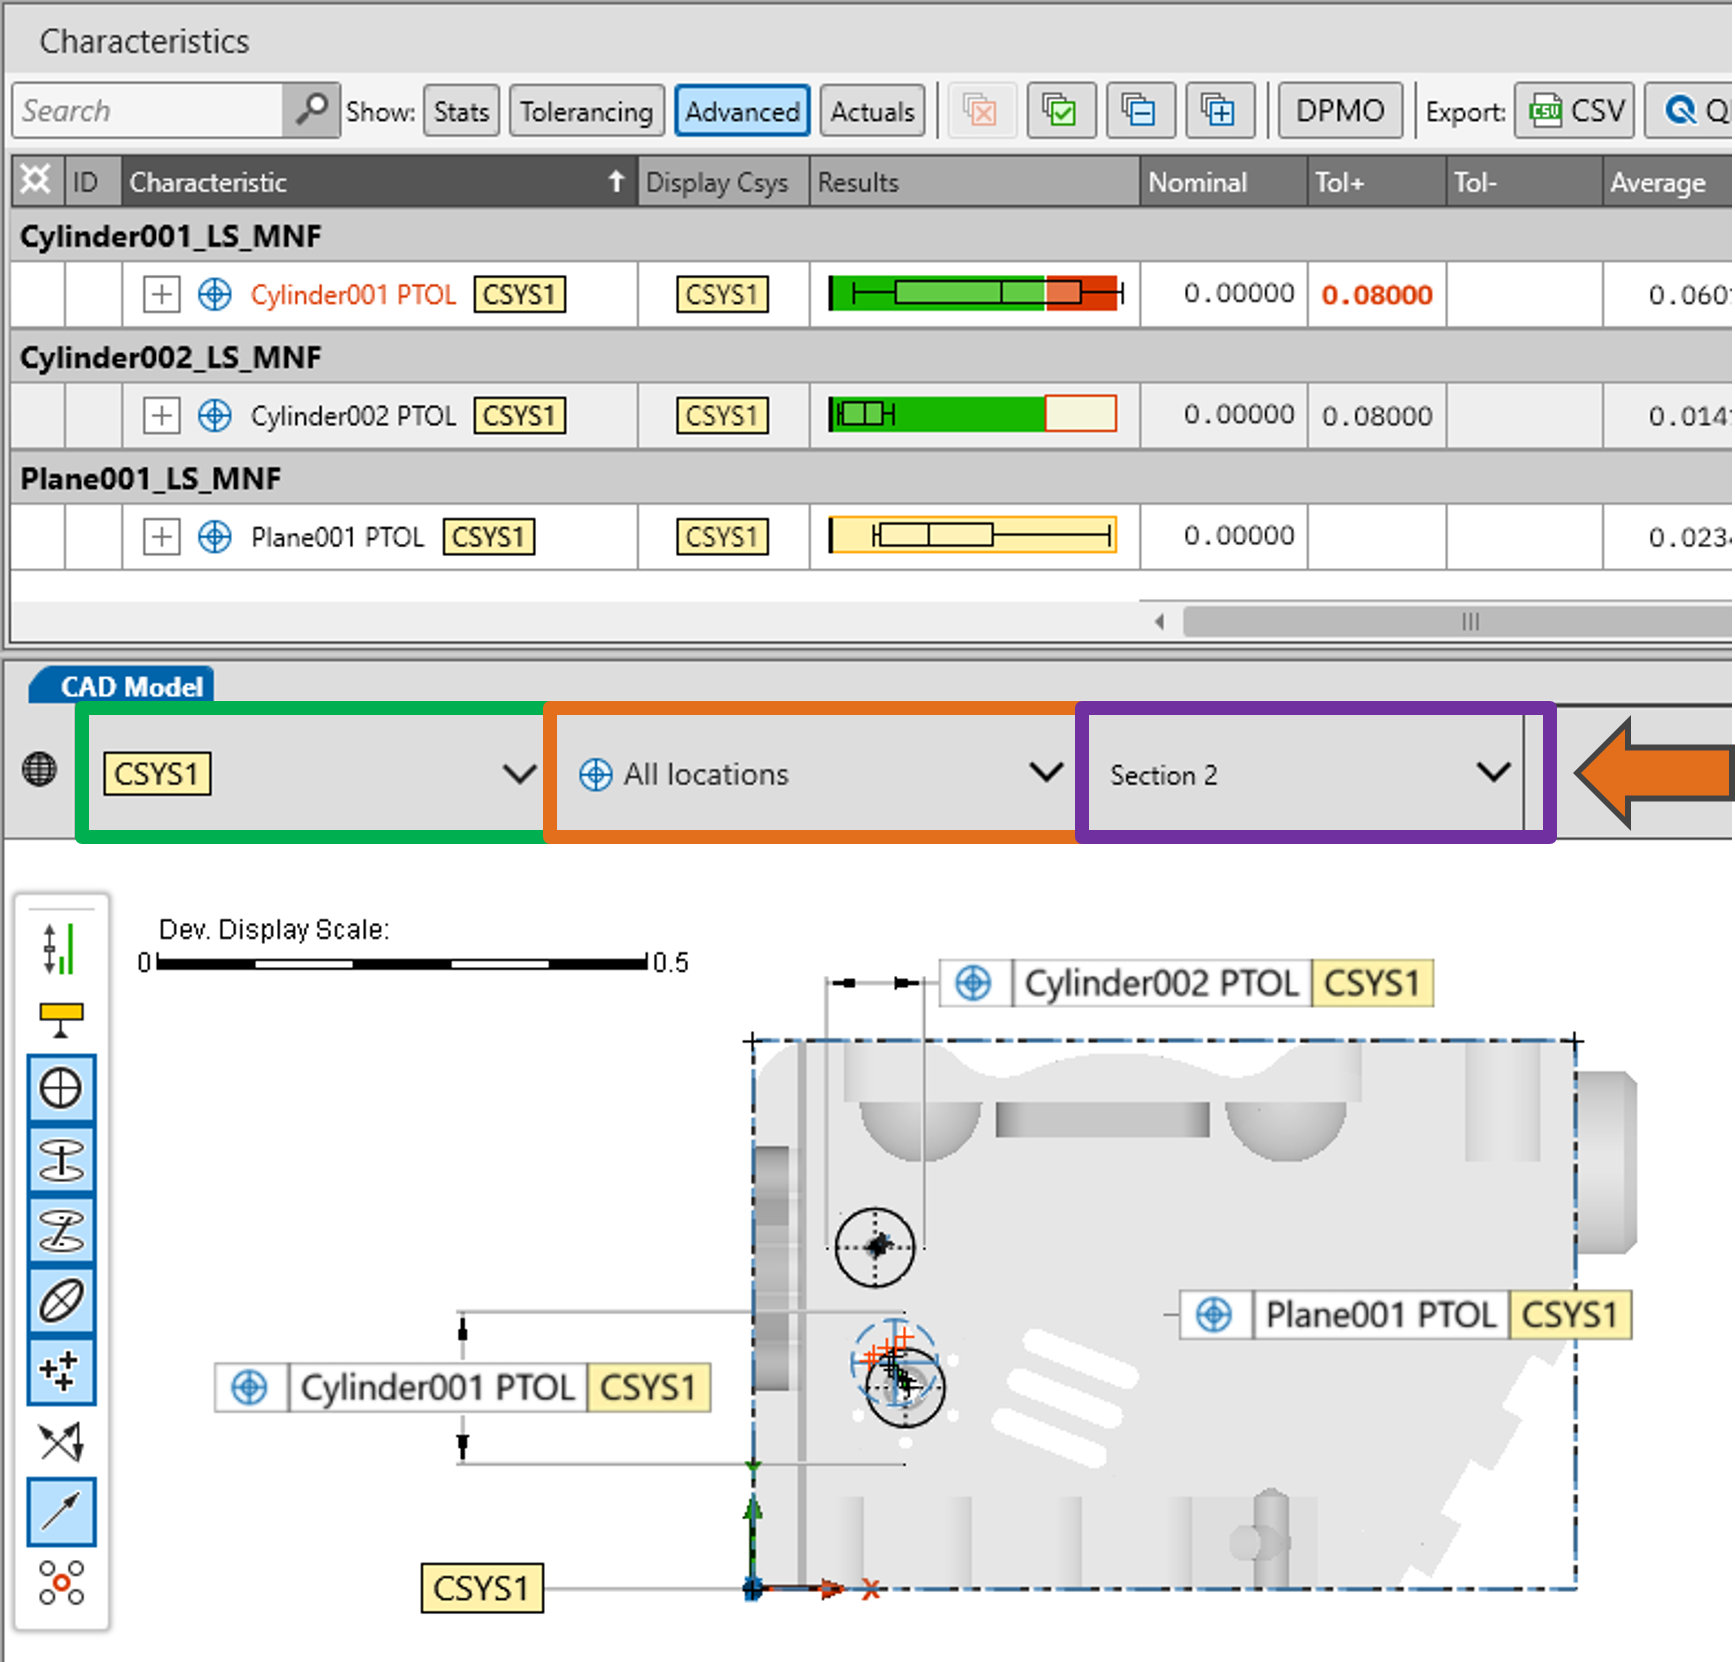
Task: Toggle the single arrow vector display
Action: click(61, 1511)
